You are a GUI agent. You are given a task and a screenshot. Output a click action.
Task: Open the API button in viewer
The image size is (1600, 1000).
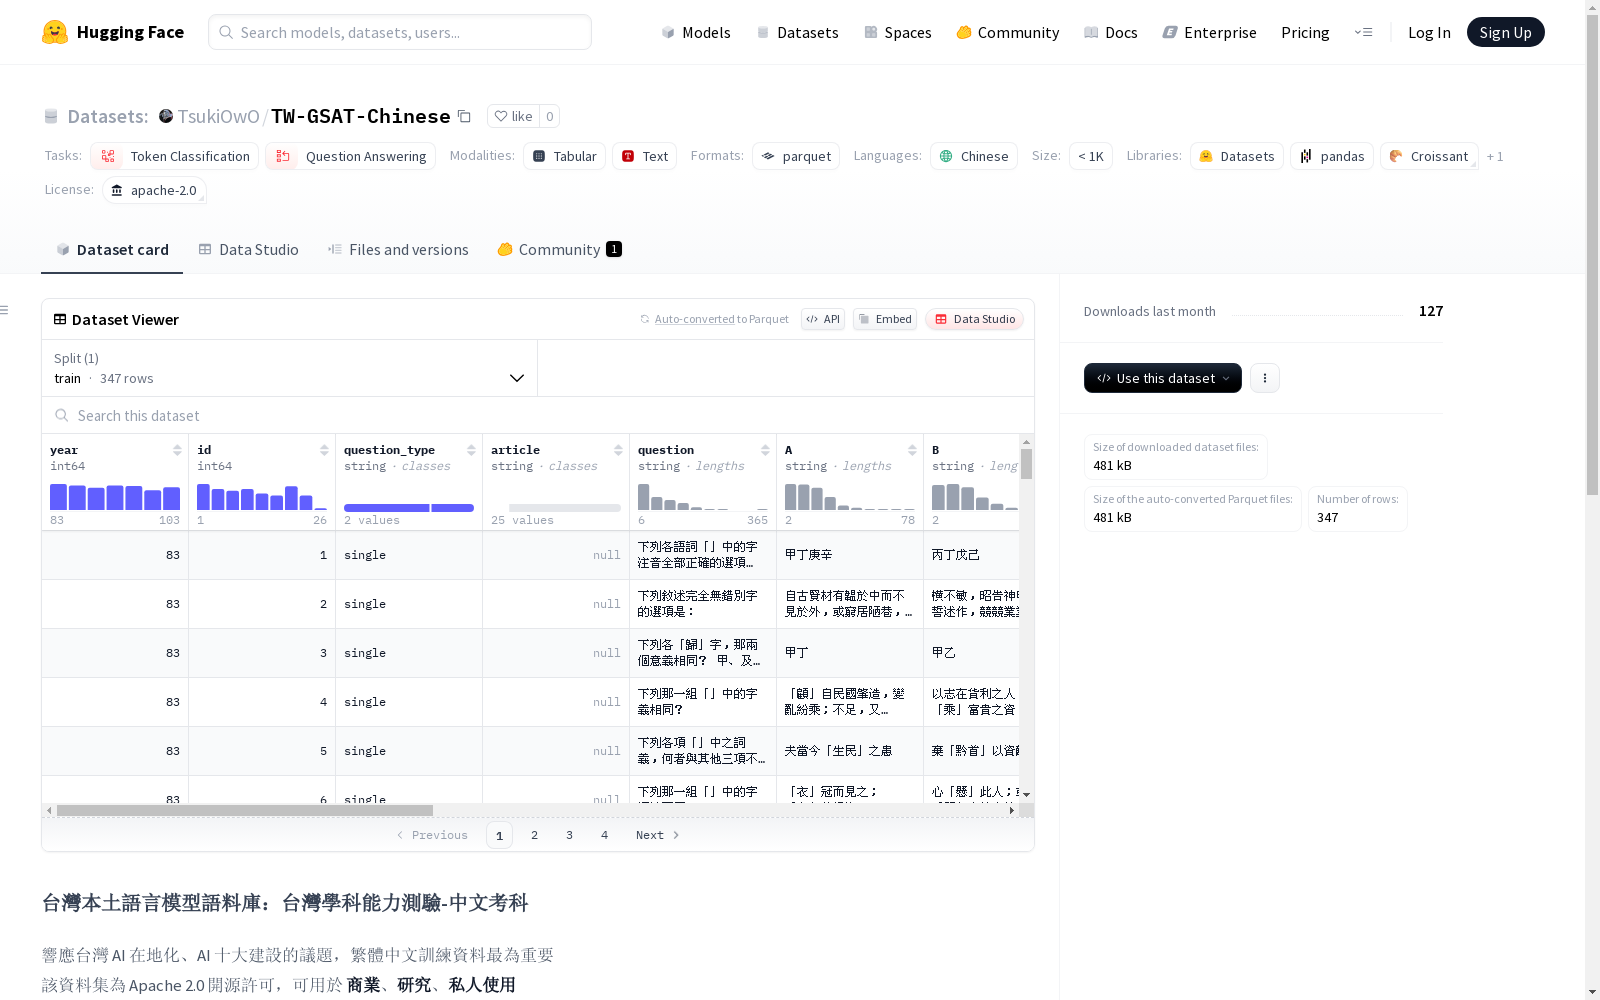823,319
